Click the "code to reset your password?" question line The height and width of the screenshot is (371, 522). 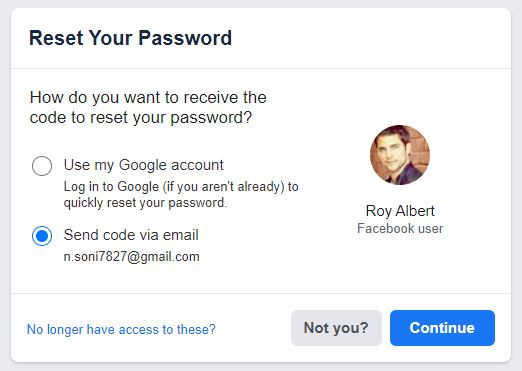click(x=141, y=118)
